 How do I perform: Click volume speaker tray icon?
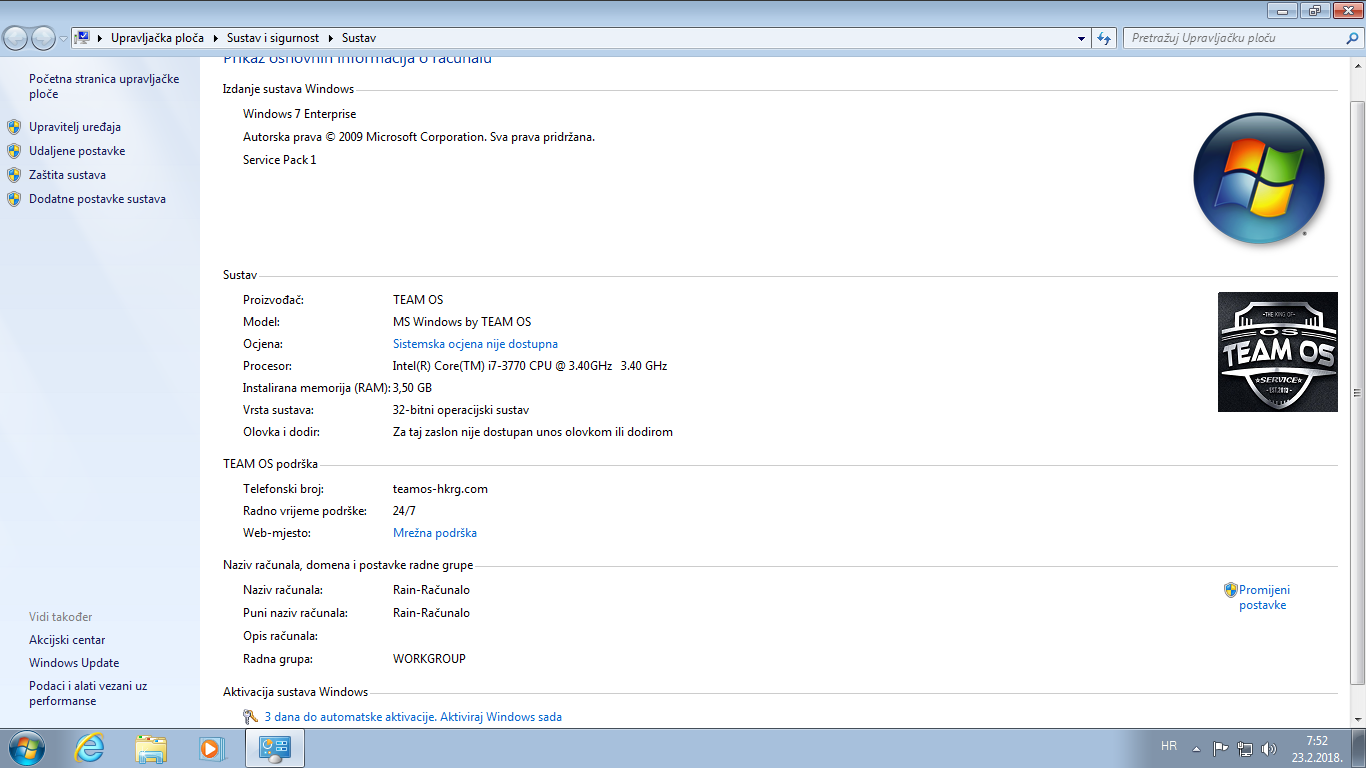click(1269, 748)
